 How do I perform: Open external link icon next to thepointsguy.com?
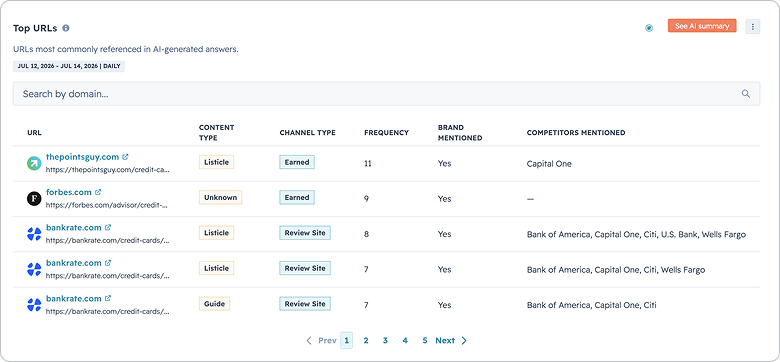tap(125, 157)
